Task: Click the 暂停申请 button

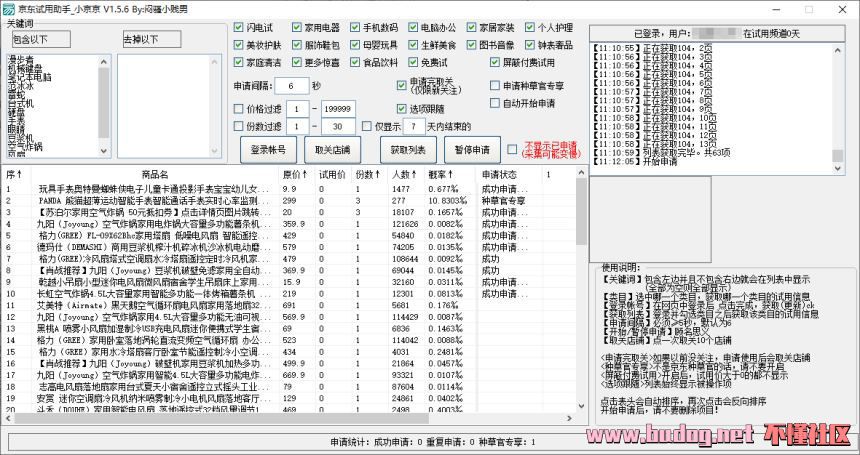Action: click(472, 150)
